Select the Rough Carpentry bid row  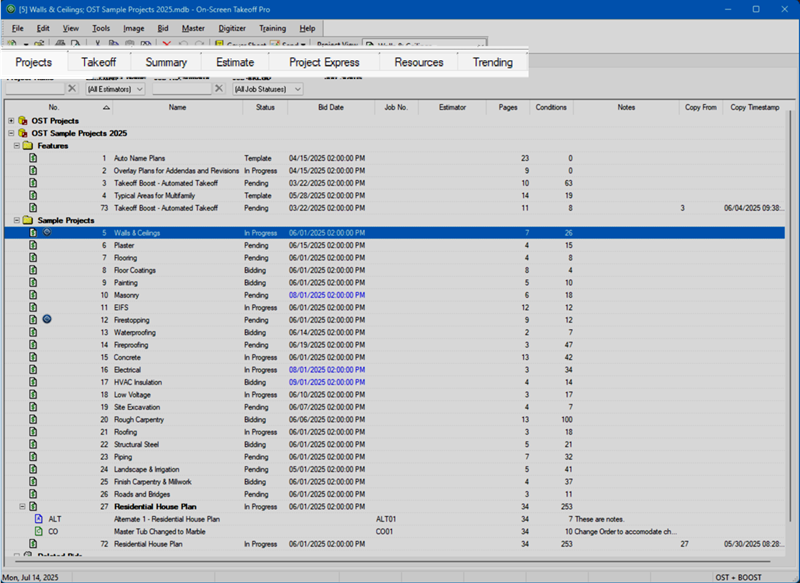pos(394,420)
